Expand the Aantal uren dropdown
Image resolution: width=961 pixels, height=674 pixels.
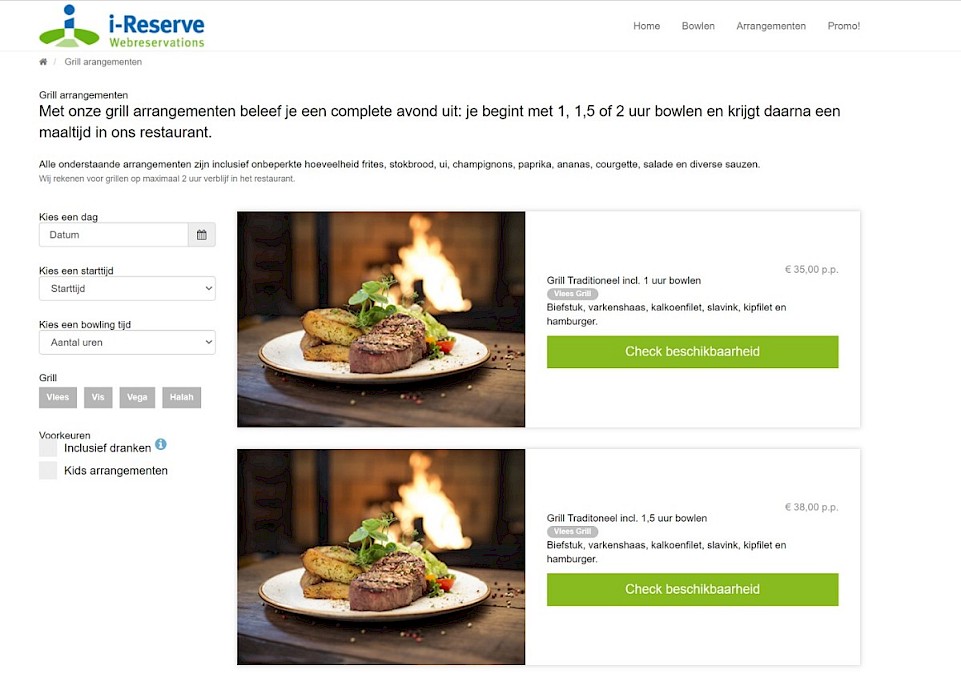(x=127, y=343)
